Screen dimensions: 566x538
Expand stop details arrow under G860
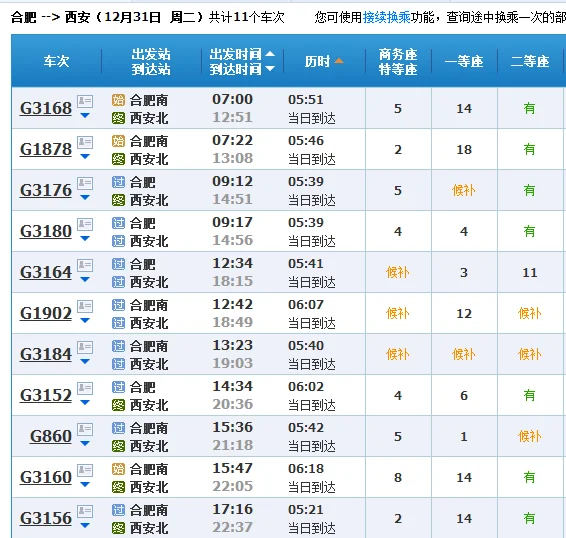tap(85, 443)
